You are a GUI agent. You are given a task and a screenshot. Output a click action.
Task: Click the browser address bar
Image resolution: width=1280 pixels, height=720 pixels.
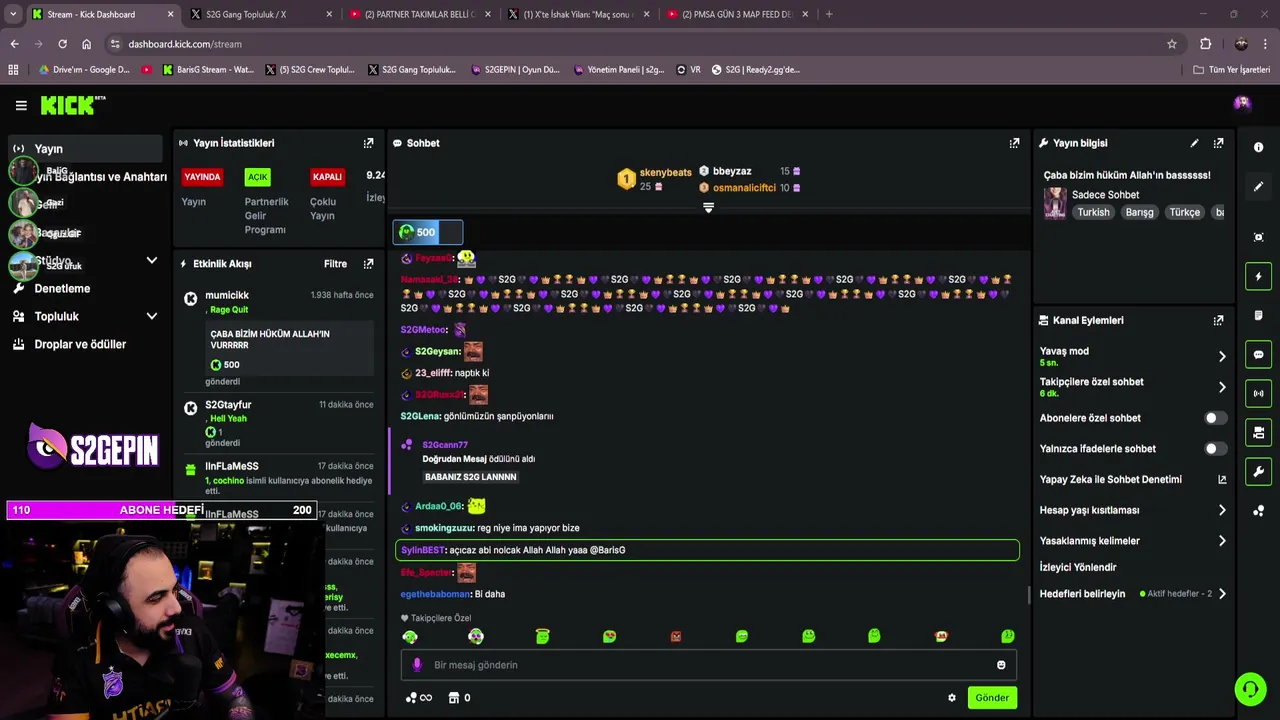coord(640,44)
